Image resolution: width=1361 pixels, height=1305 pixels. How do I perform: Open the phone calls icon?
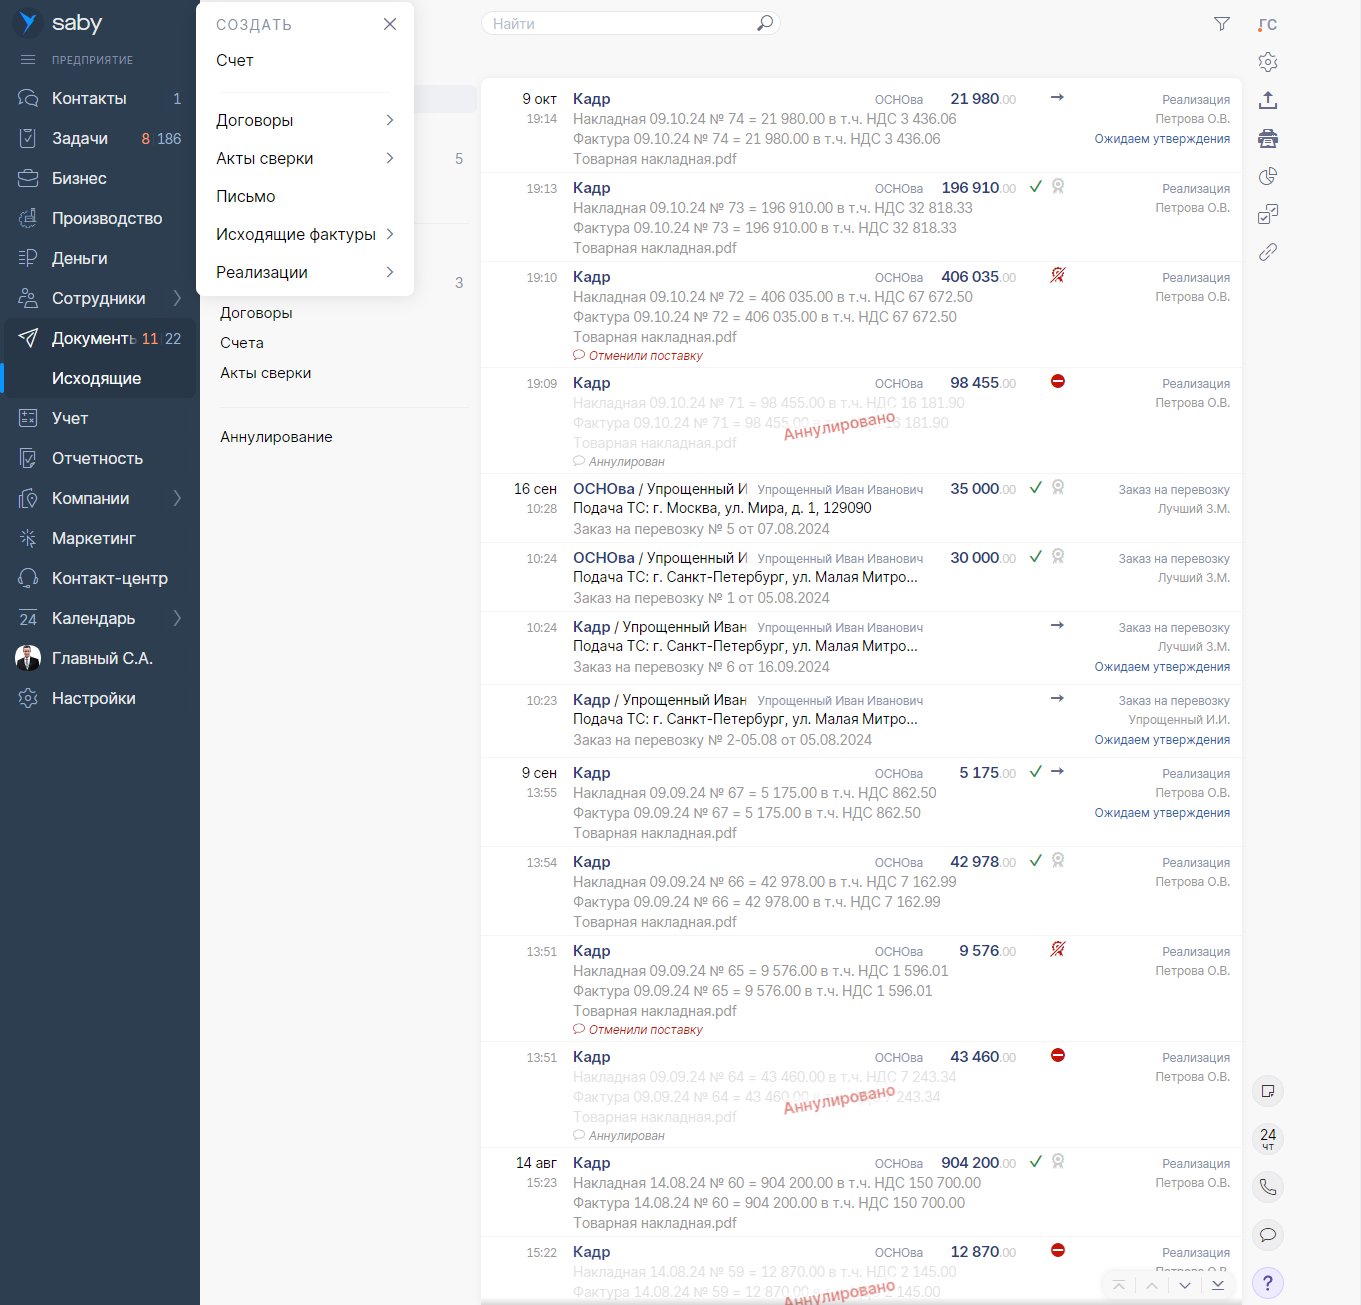point(1268,1187)
